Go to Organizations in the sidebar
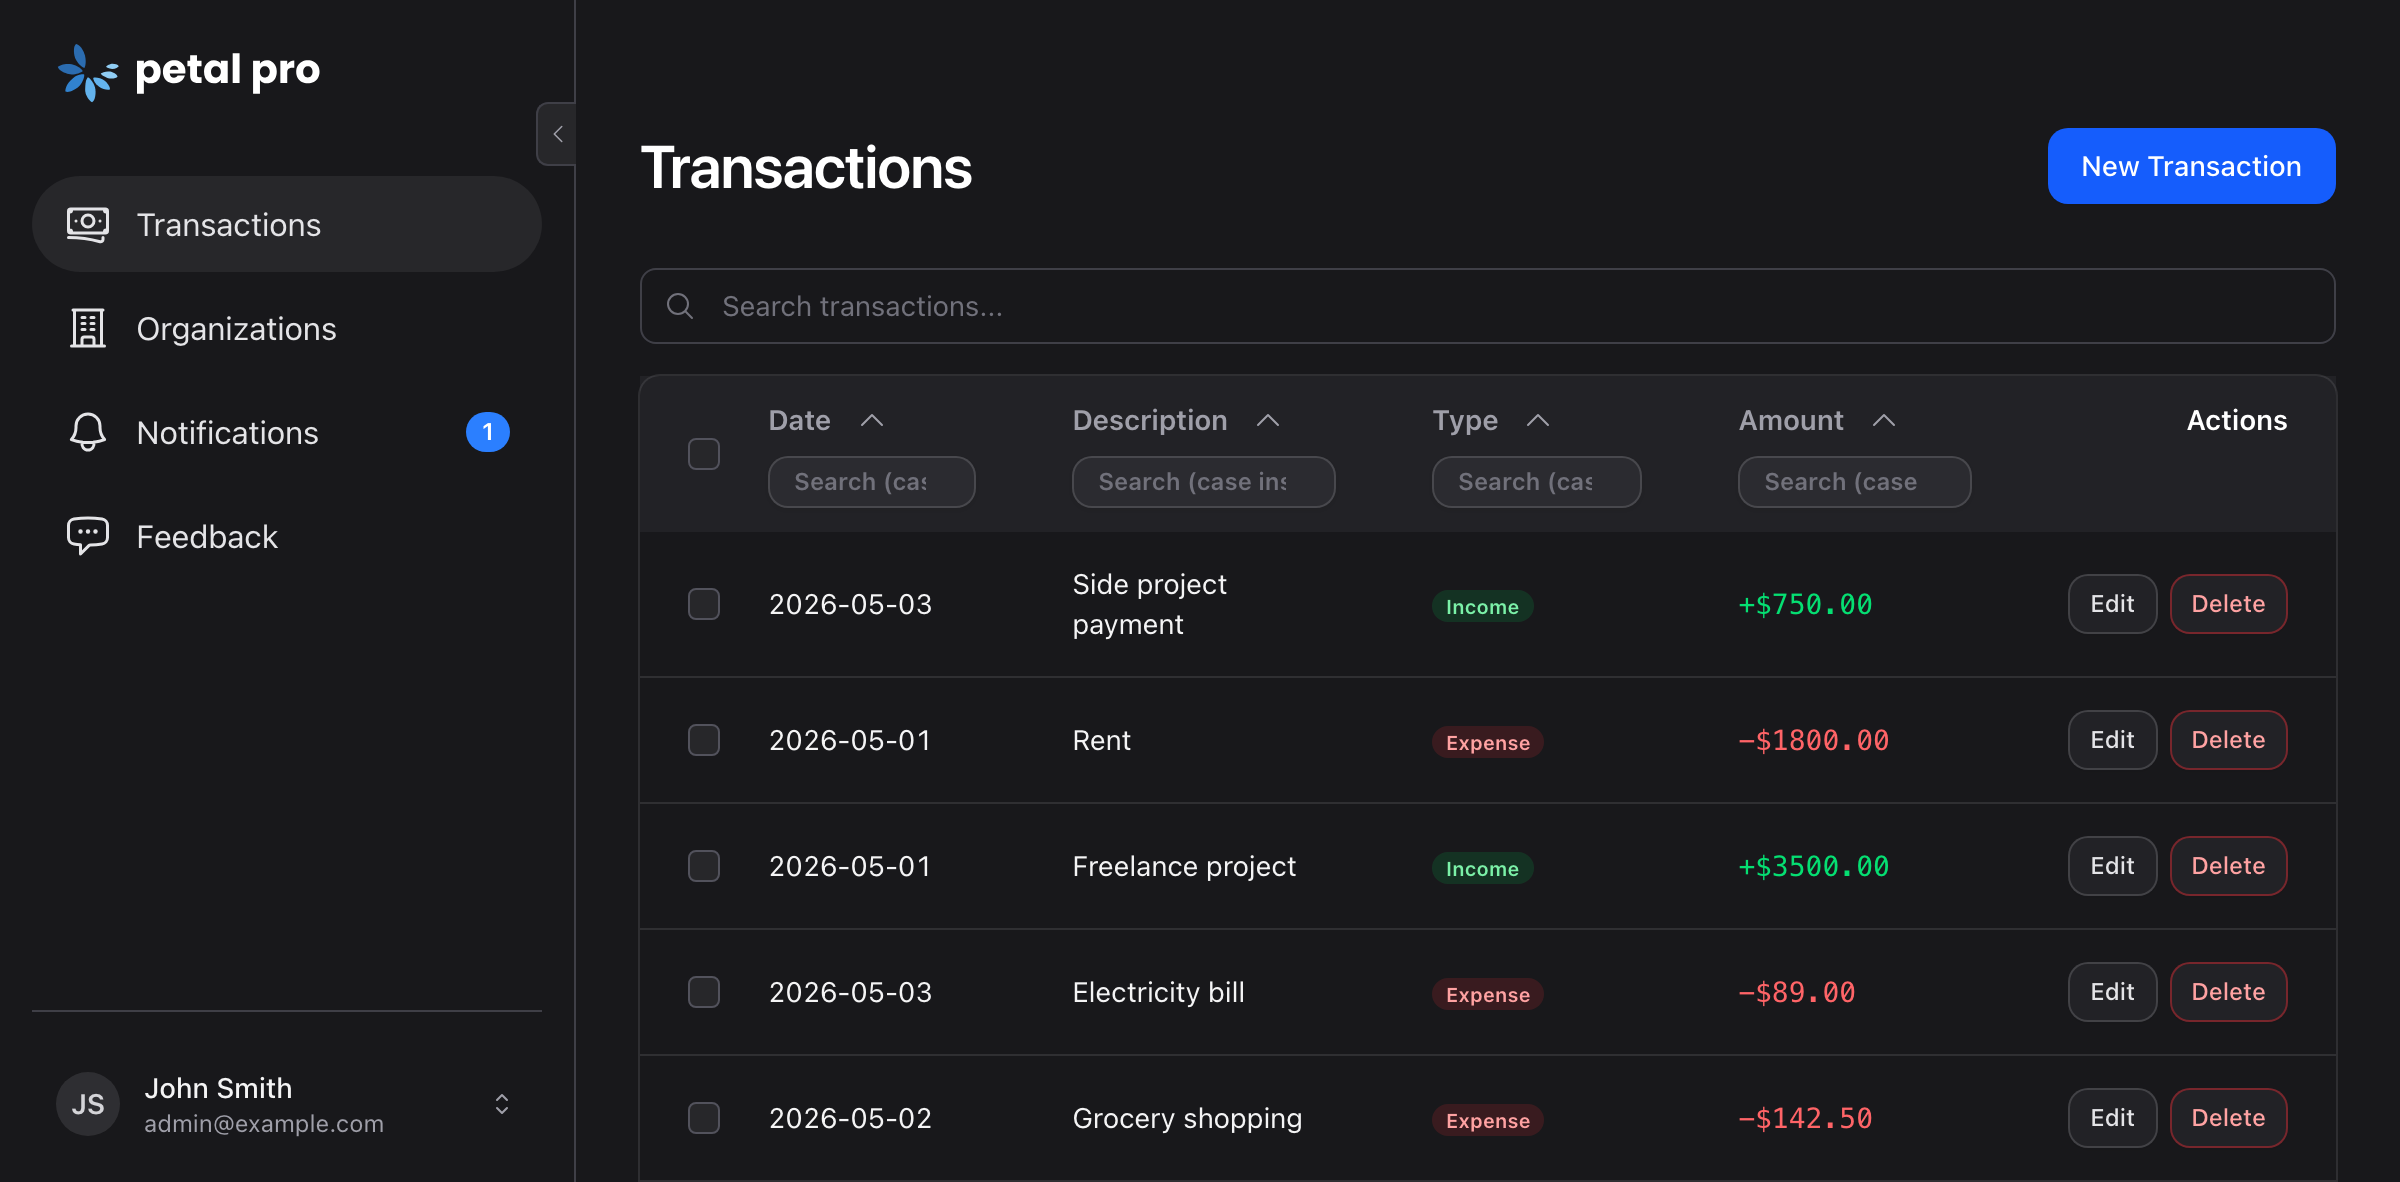Image resolution: width=2400 pixels, height=1182 pixels. (x=287, y=328)
